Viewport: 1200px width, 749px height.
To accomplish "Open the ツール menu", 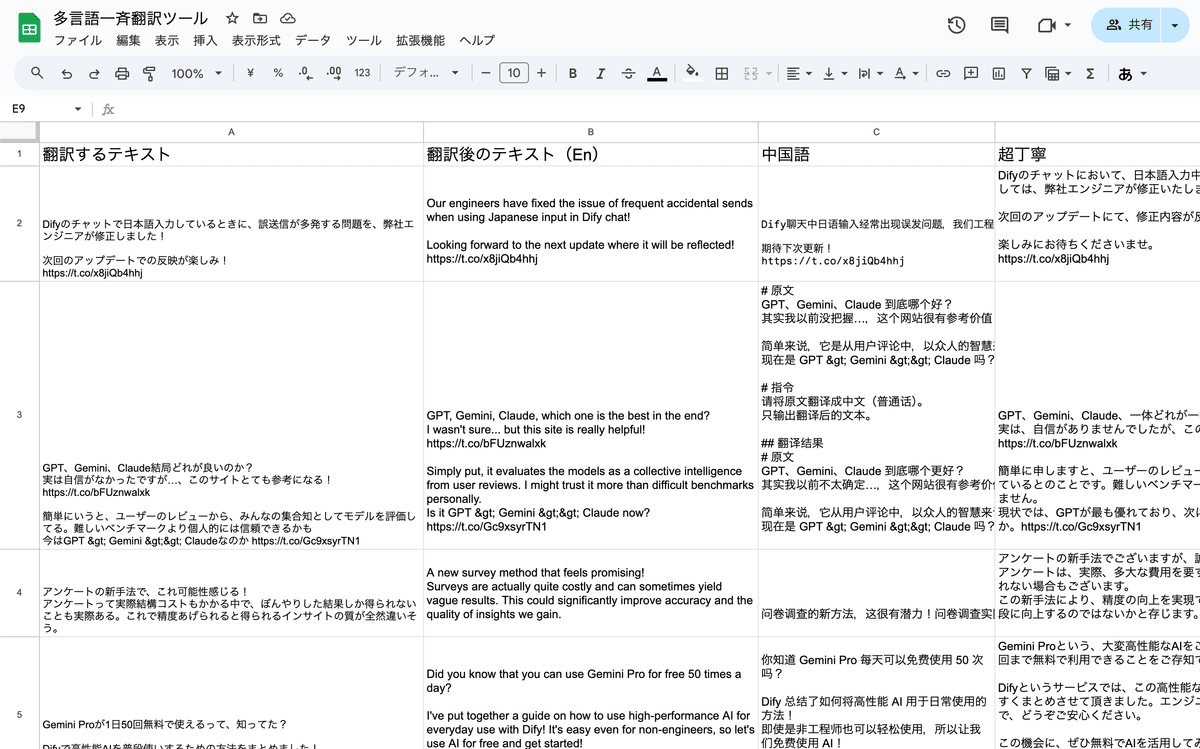I will pyautogui.click(x=363, y=41).
